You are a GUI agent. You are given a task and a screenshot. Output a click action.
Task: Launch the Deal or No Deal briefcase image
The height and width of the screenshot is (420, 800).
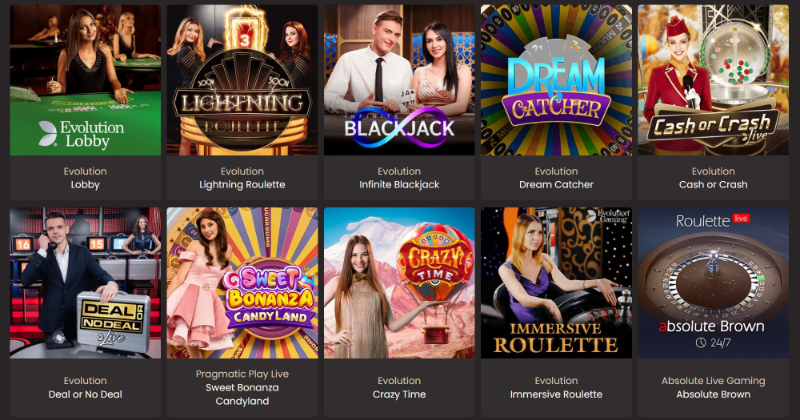pyautogui.click(x=85, y=283)
